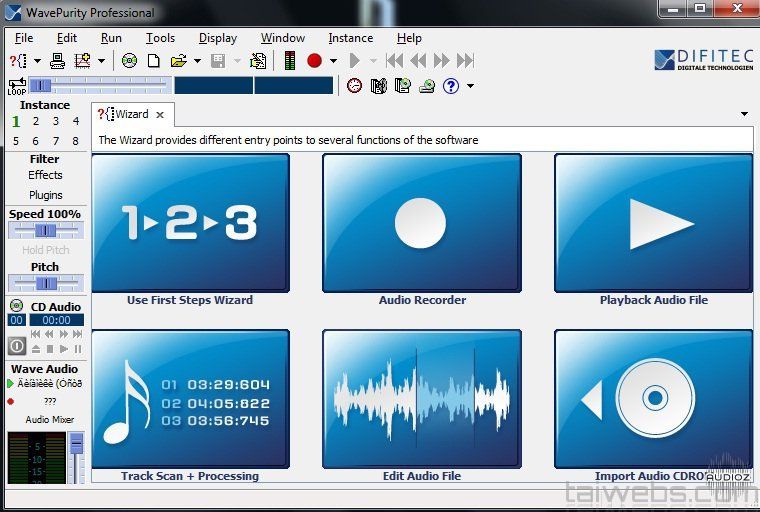The image size is (760, 512).
Task: Click the blue Help question mark icon
Action: tap(451, 86)
